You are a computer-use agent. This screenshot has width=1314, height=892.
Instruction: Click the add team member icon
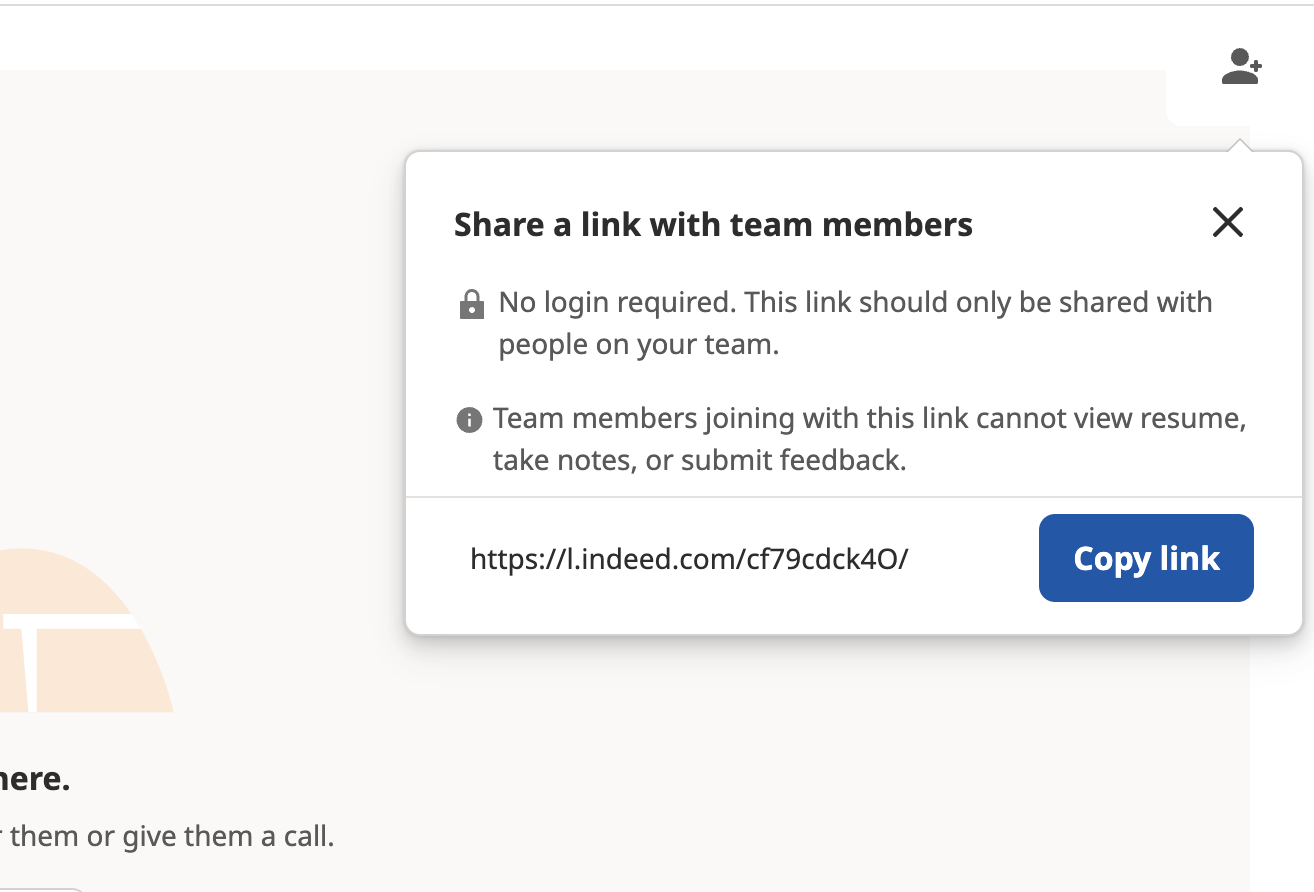coord(1241,68)
